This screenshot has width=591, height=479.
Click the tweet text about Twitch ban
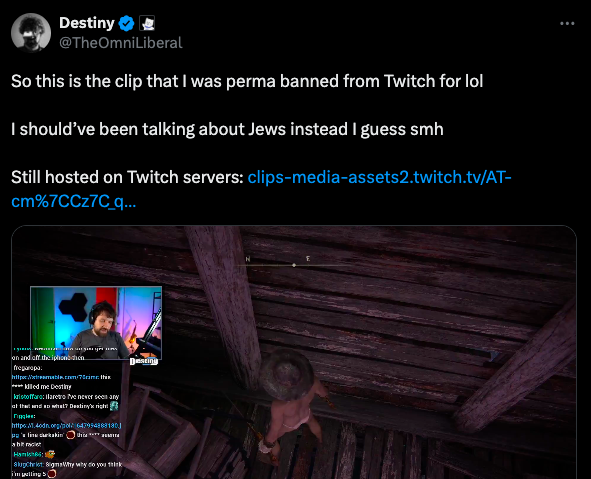point(247,81)
